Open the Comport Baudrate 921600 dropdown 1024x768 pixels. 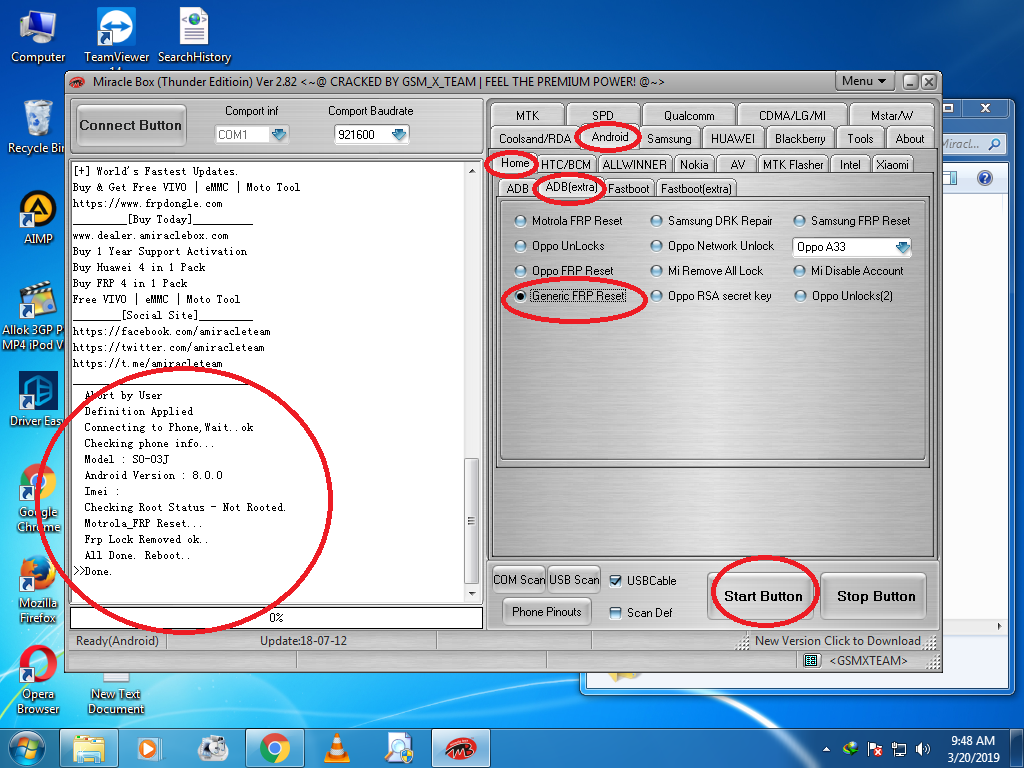(x=399, y=135)
